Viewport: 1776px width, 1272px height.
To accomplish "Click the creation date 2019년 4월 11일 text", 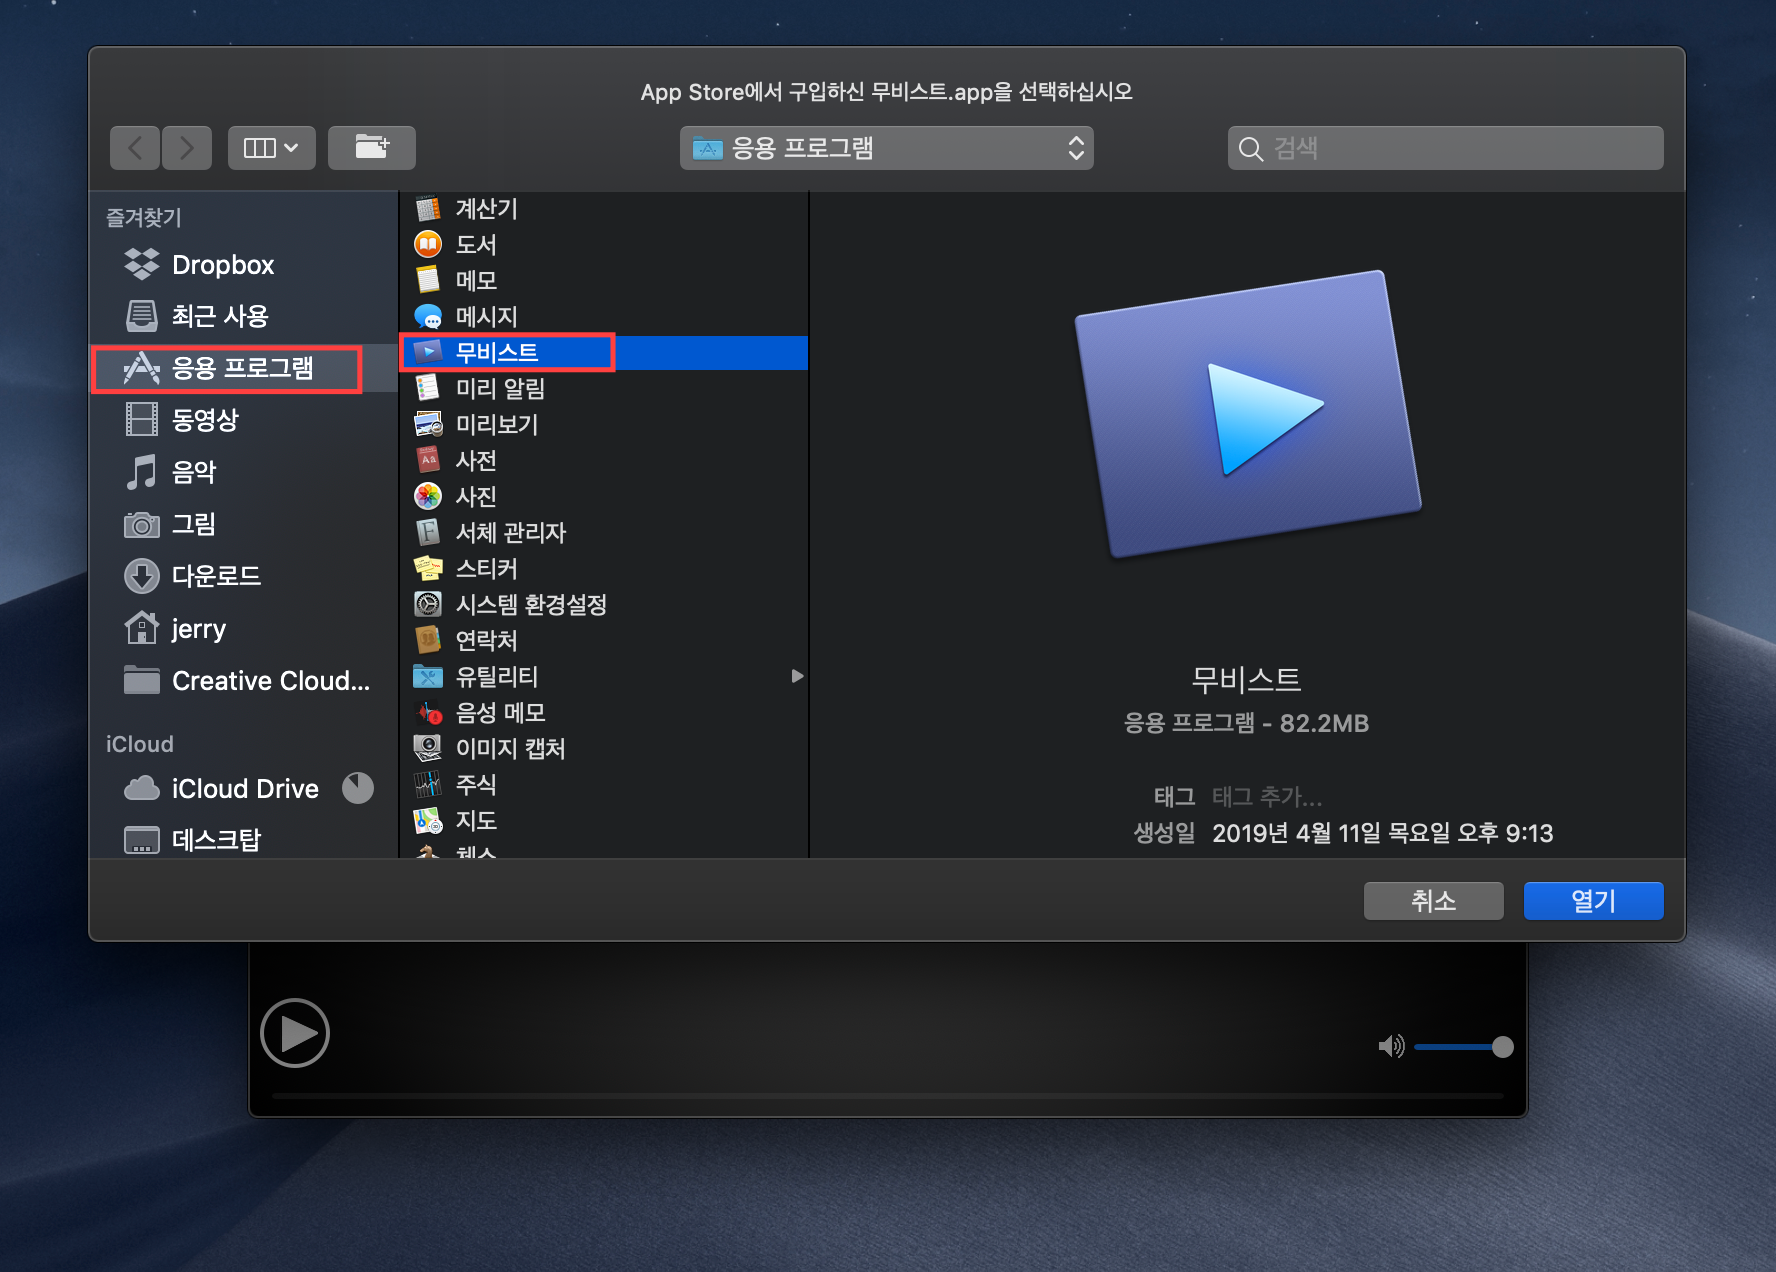I will click(1382, 833).
